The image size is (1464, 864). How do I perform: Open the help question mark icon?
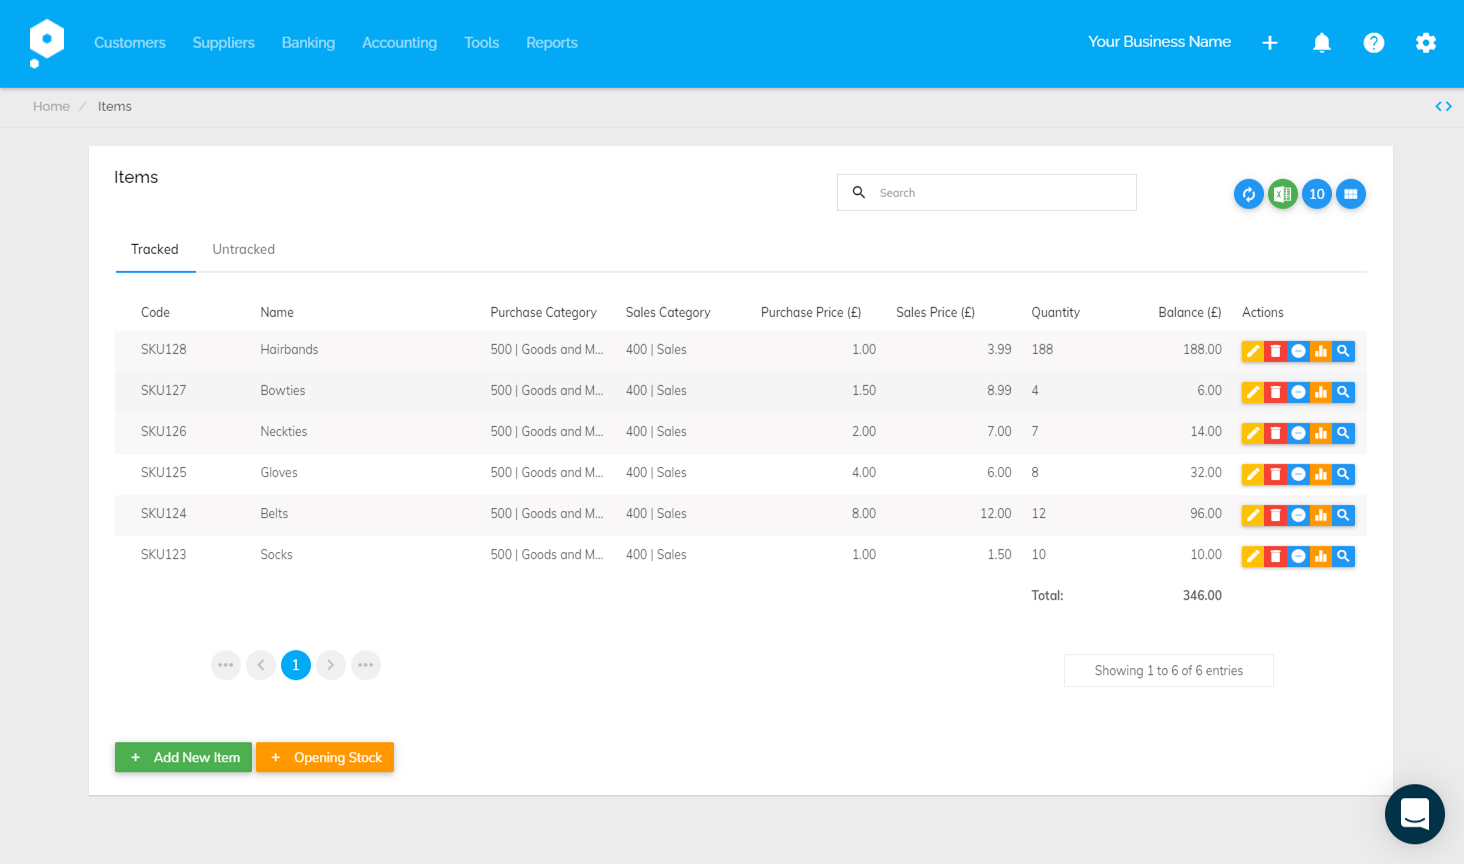[1374, 43]
